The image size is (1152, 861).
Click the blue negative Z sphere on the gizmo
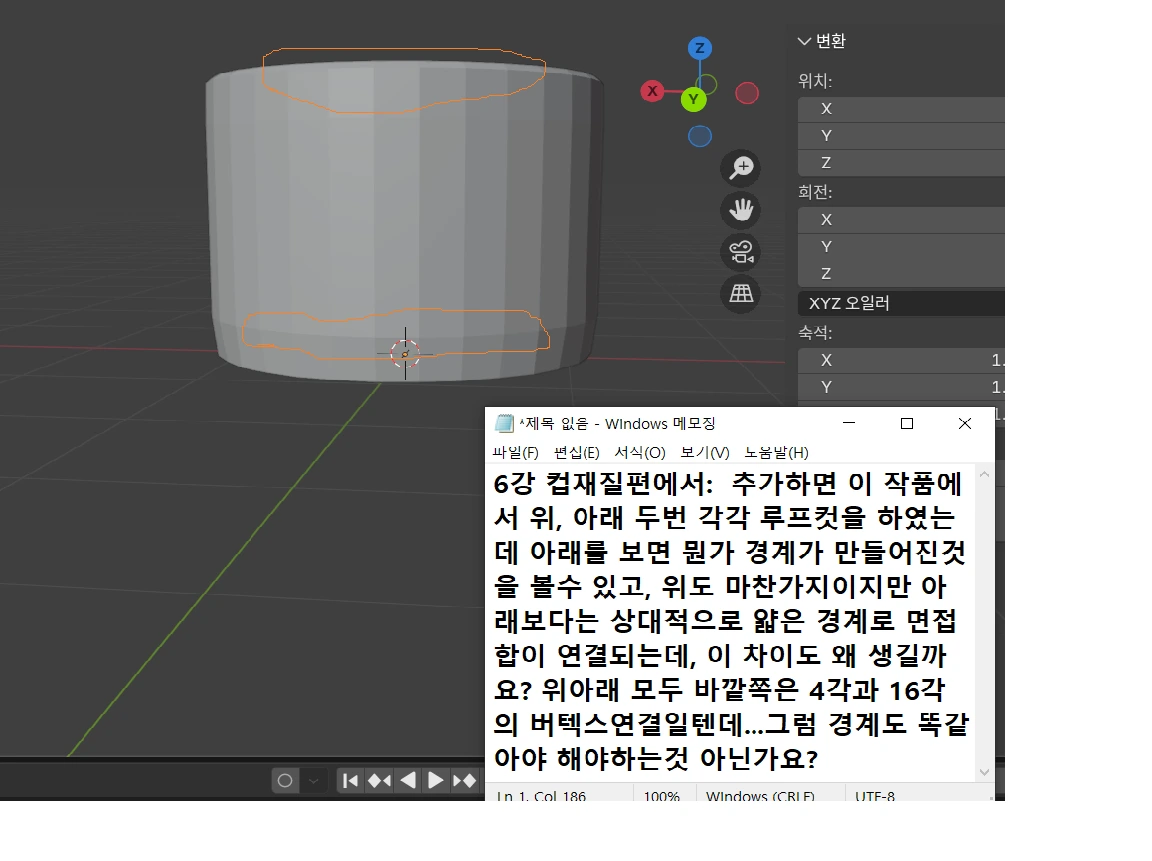point(699,136)
